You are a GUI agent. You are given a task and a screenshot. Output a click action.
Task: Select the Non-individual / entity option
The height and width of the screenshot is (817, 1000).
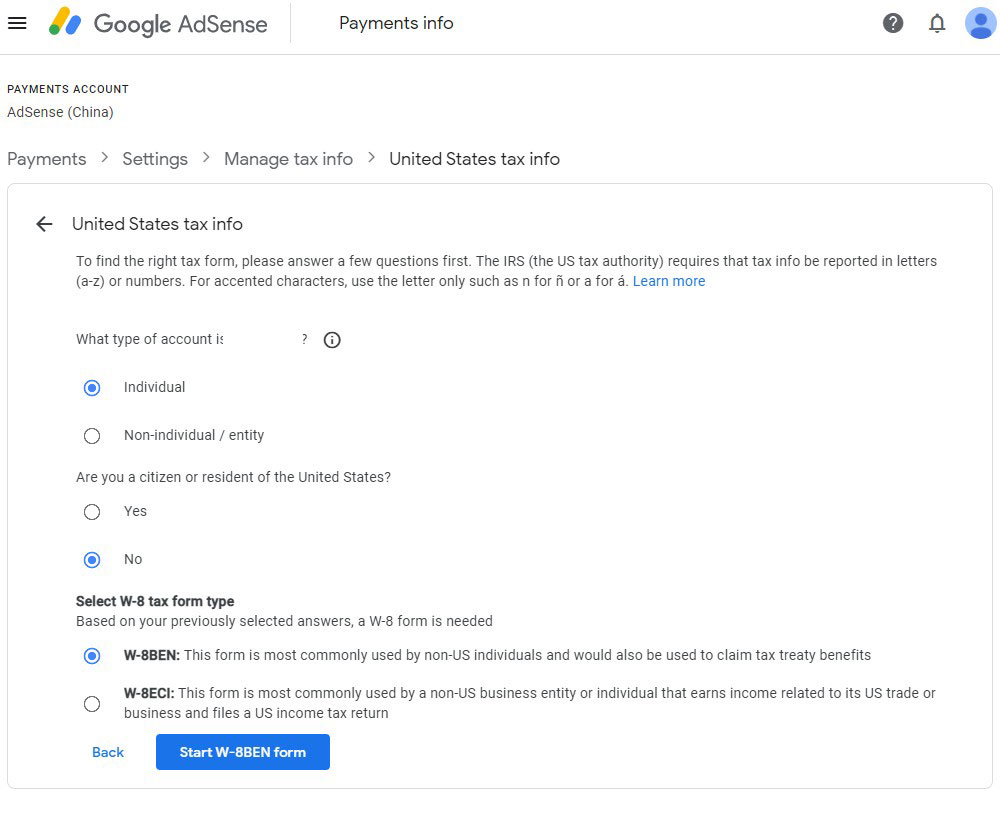pos(92,436)
